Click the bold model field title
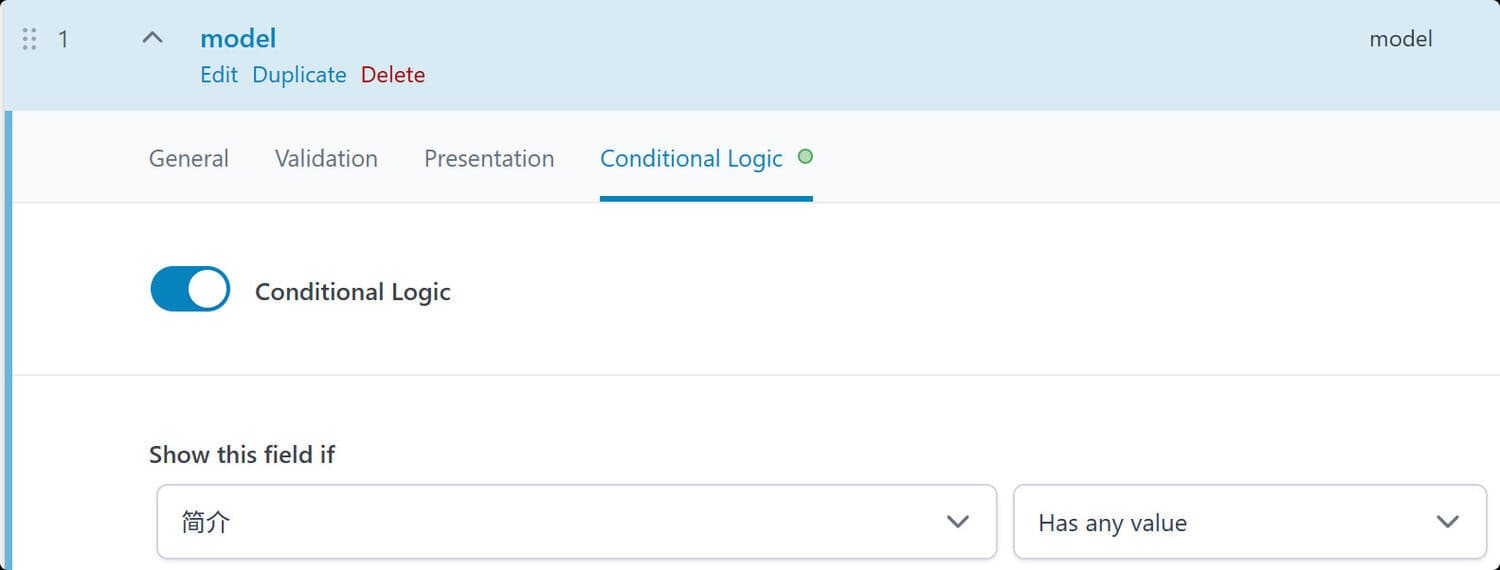 (x=238, y=39)
